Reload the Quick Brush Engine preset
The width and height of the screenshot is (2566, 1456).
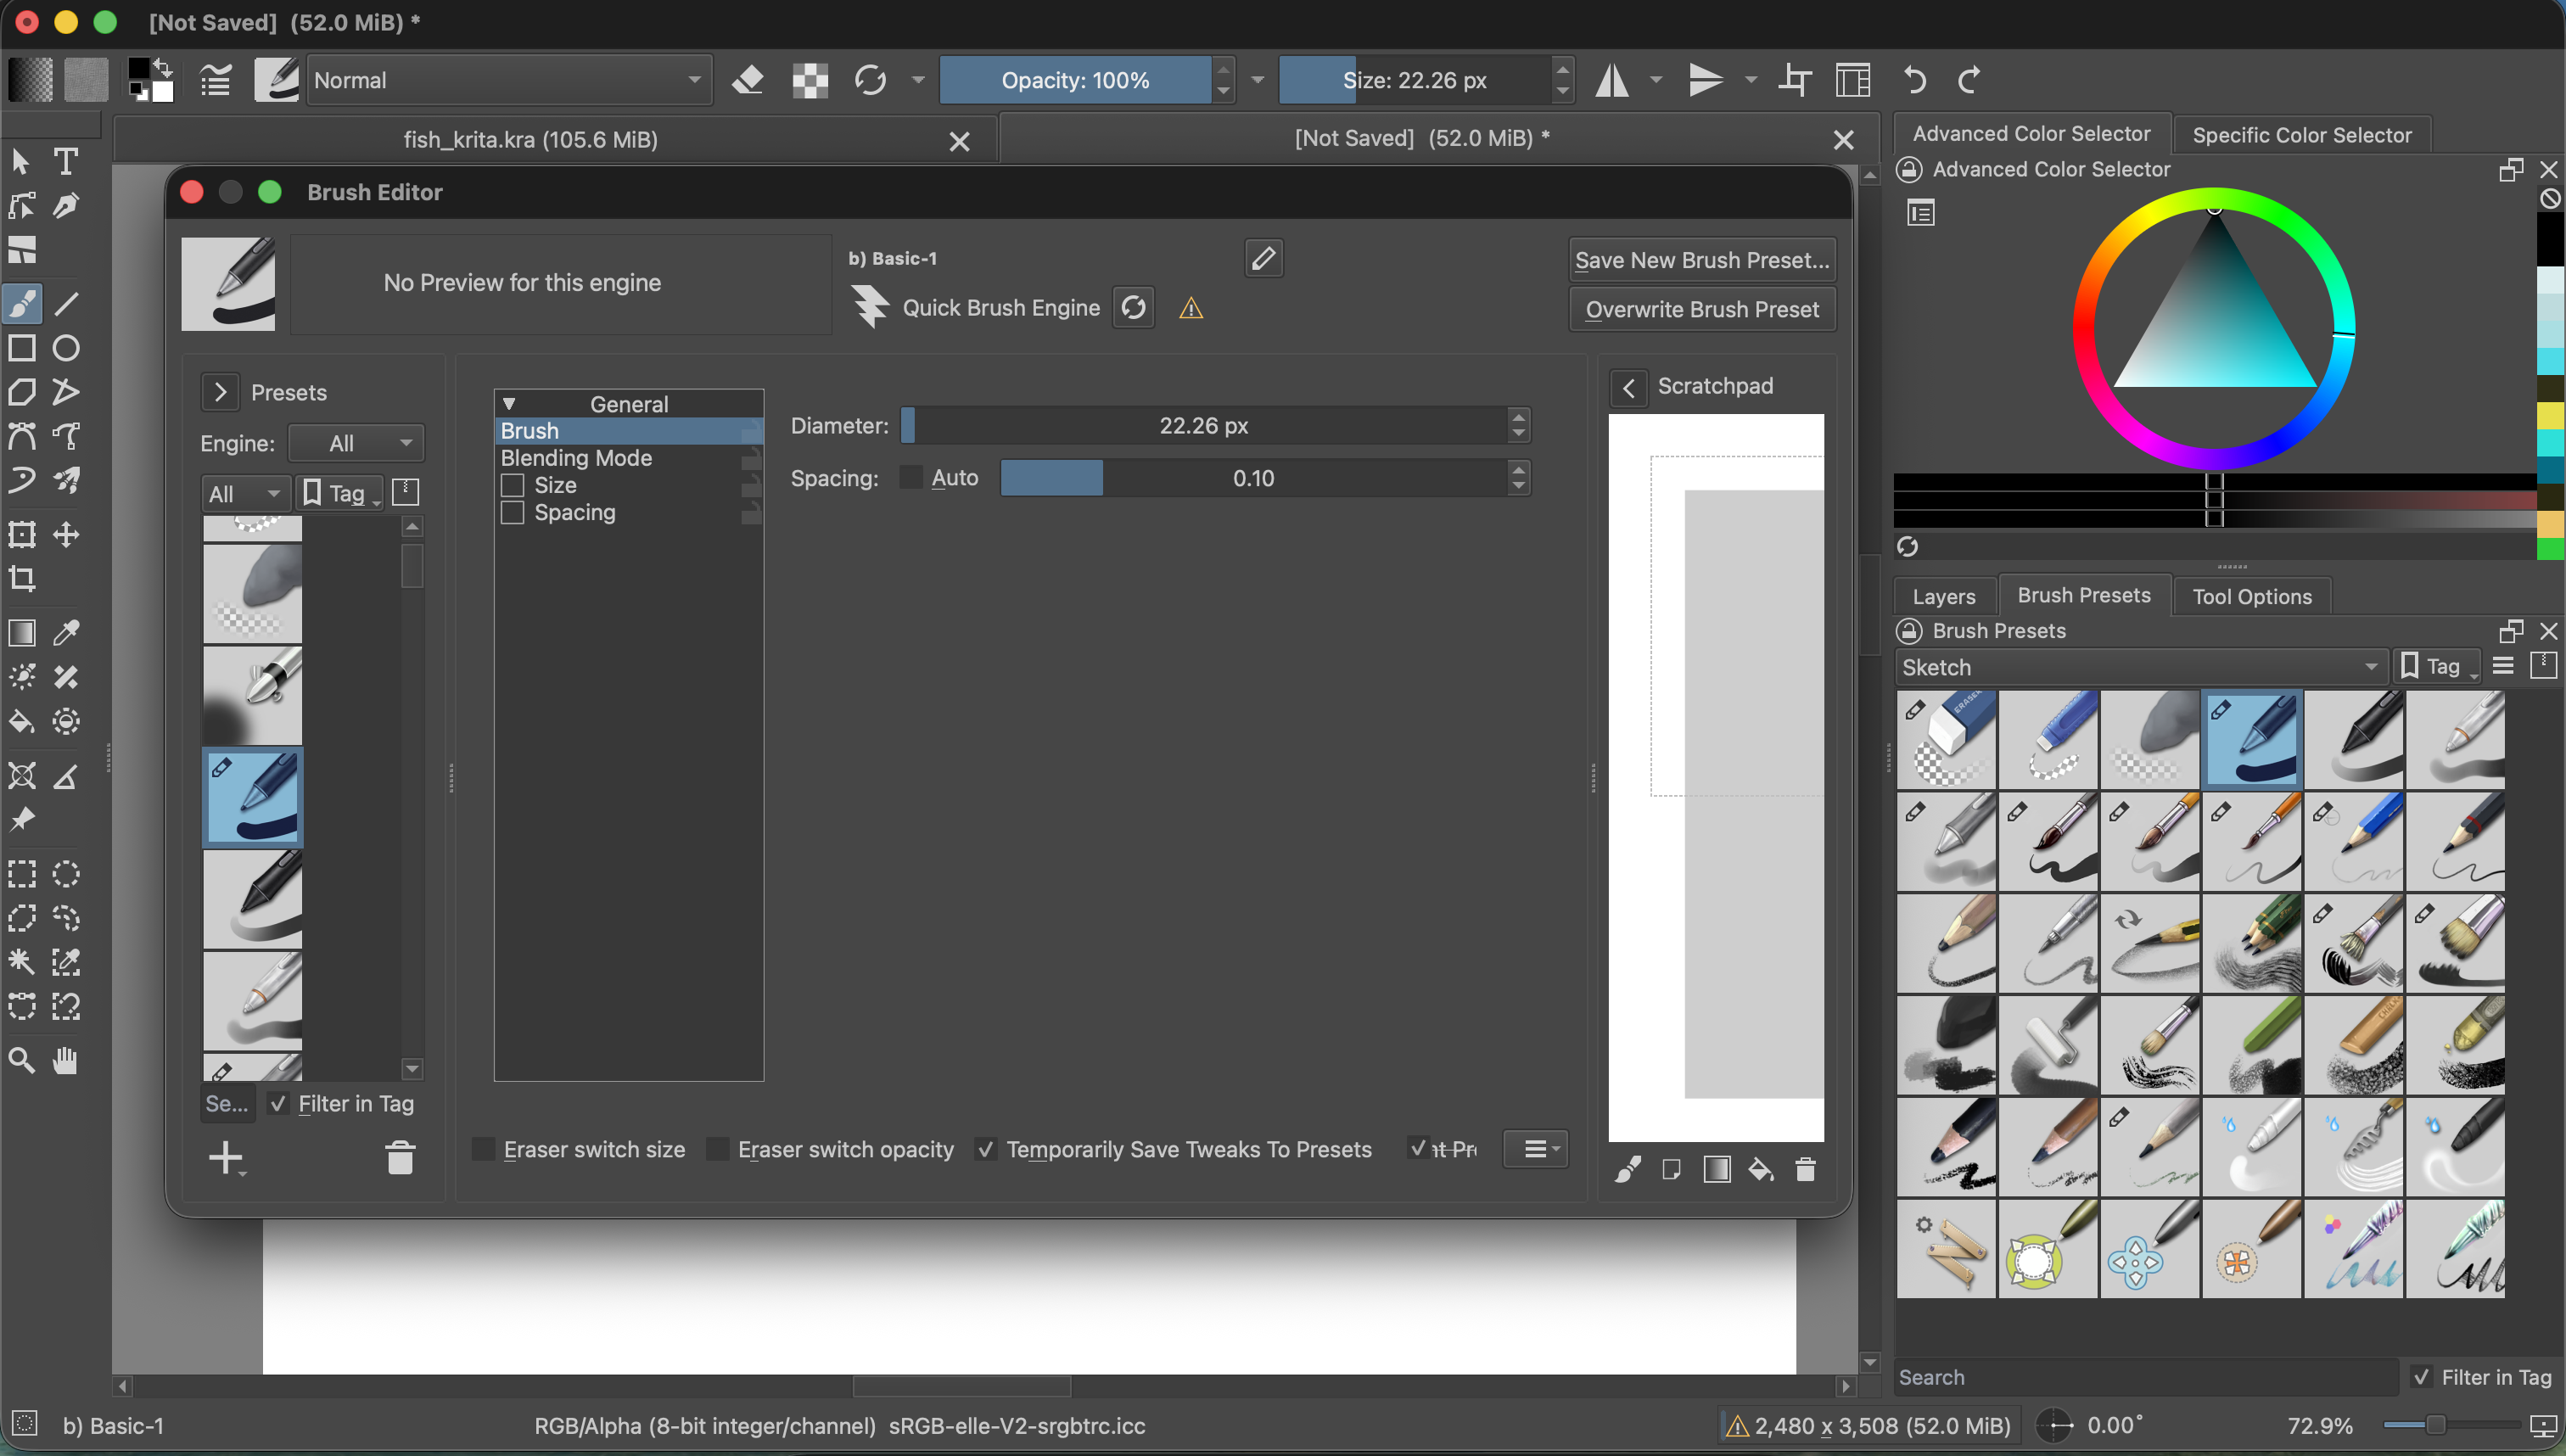coord(1133,307)
